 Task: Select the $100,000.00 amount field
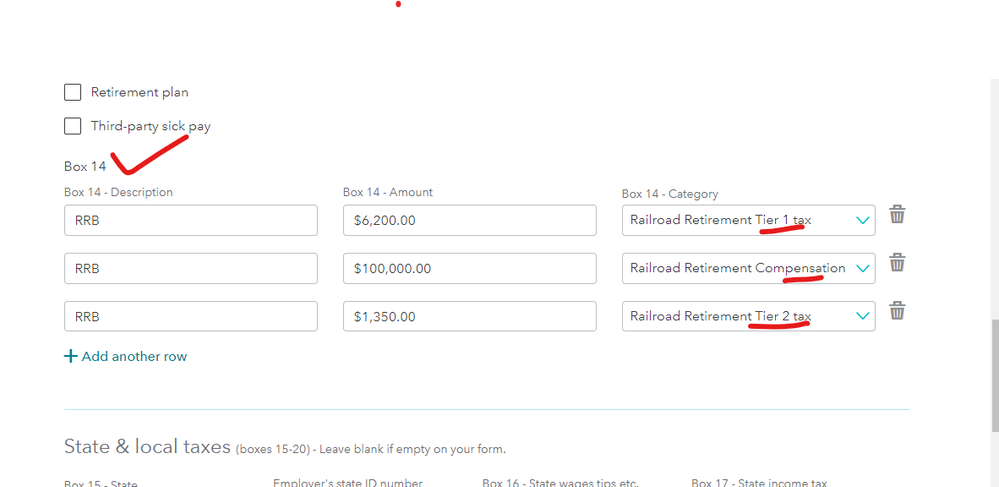(x=469, y=268)
